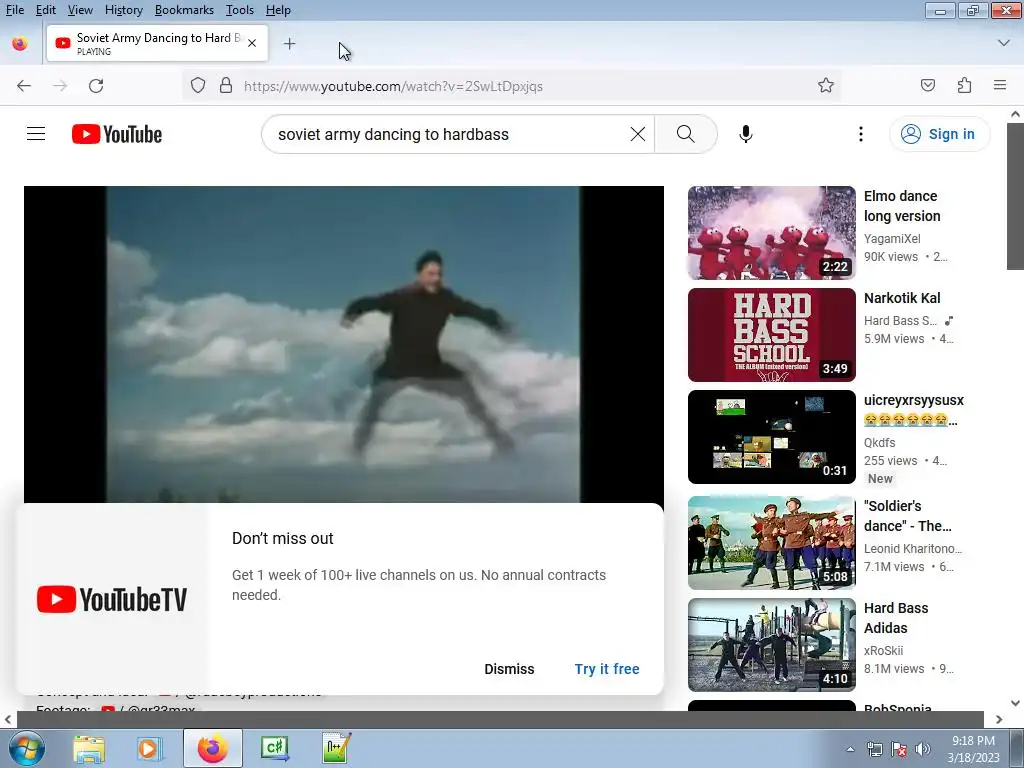Open Notepad++ from the taskbar
This screenshot has height=768, width=1024.
[x=336, y=748]
